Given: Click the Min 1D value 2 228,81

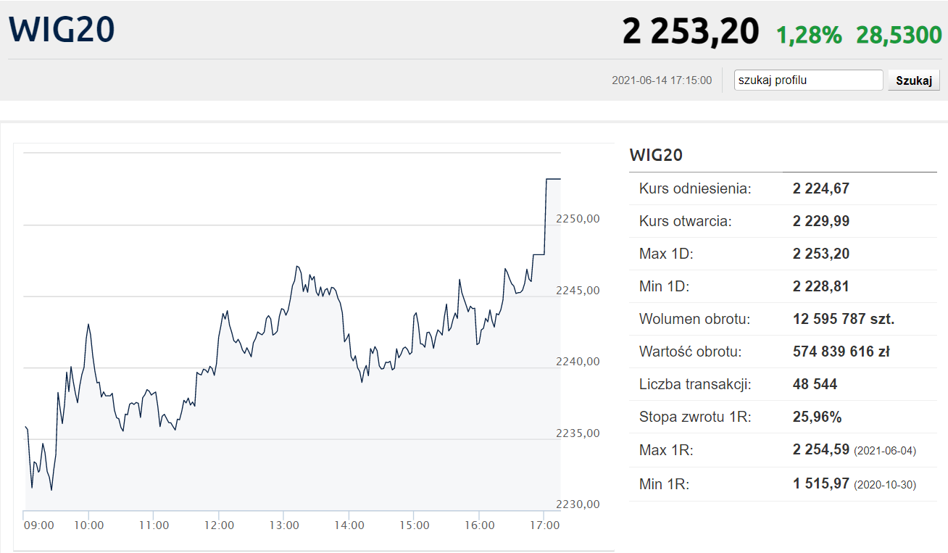Looking at the screenshot, I should [821, 286].
